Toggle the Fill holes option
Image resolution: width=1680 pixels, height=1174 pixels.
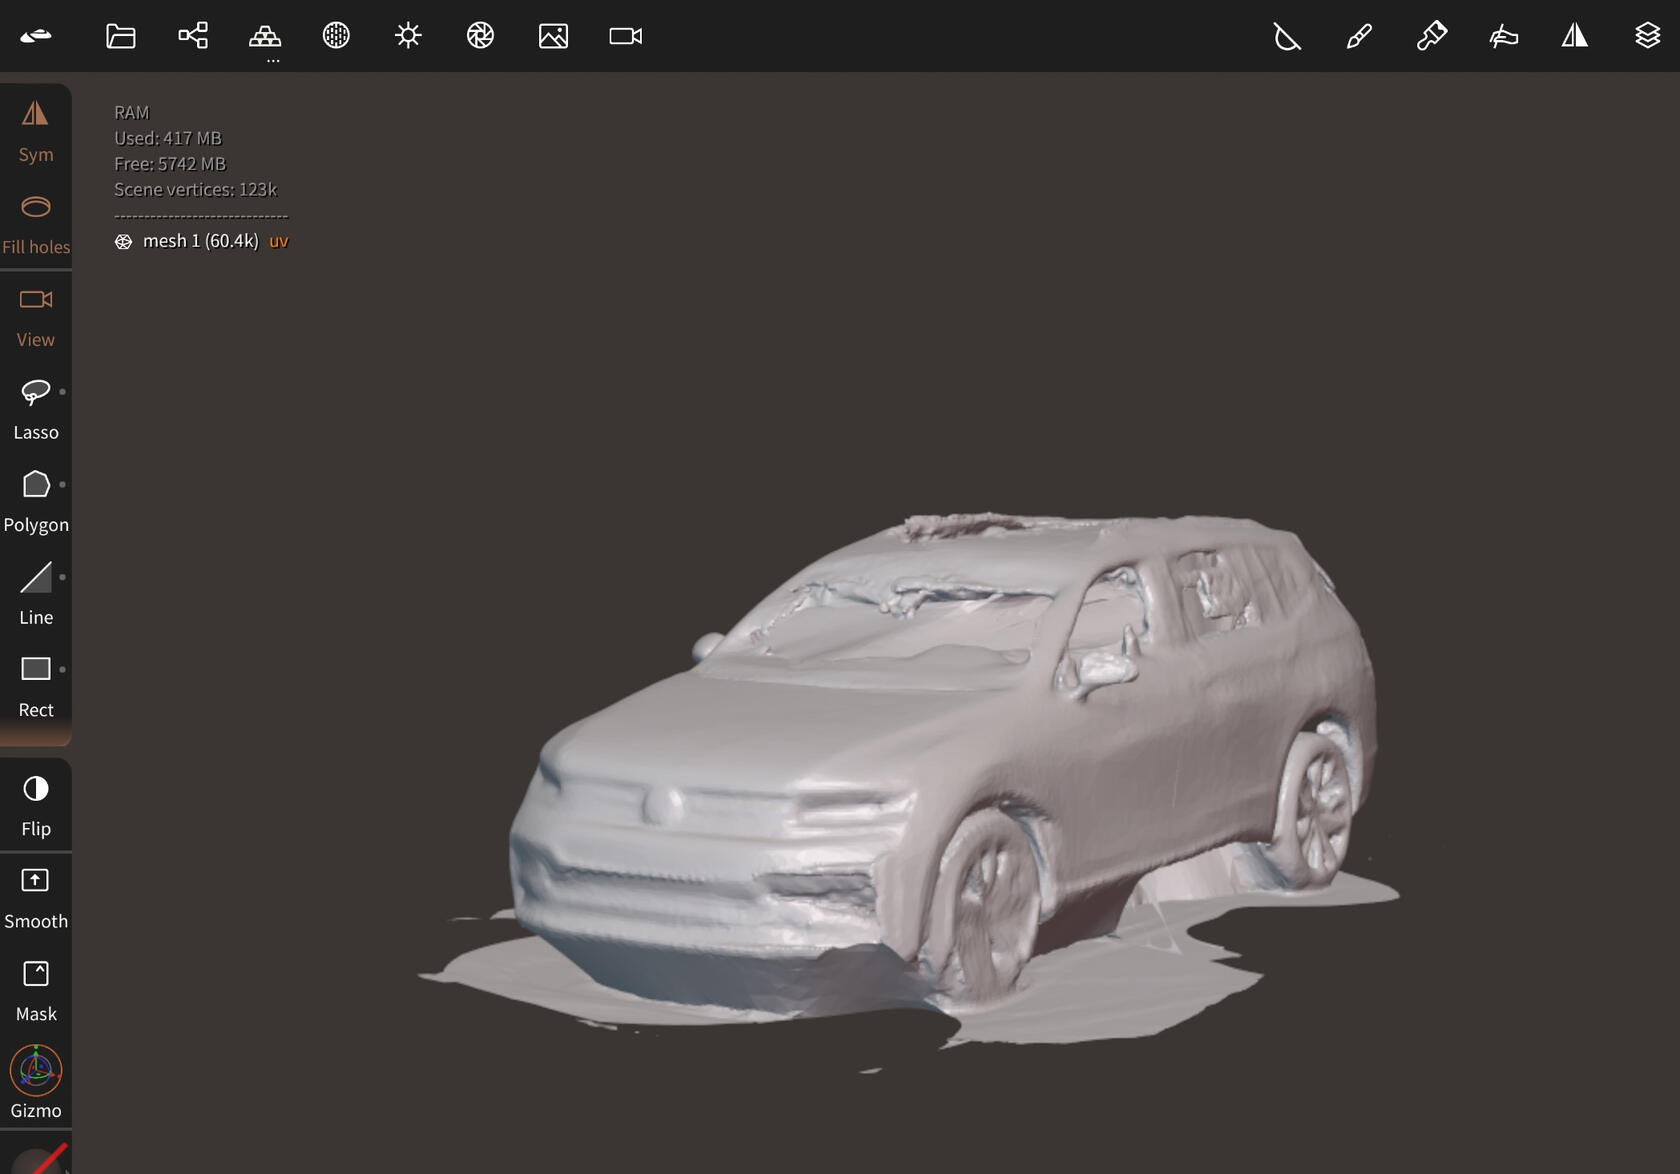(36, 224)
